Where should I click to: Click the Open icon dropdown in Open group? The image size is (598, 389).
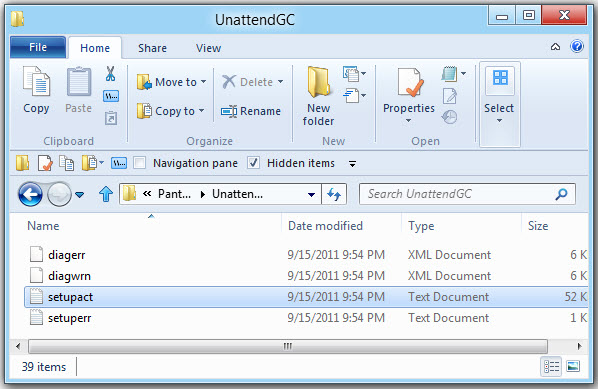pyautogui.click(x=453, y=74)
